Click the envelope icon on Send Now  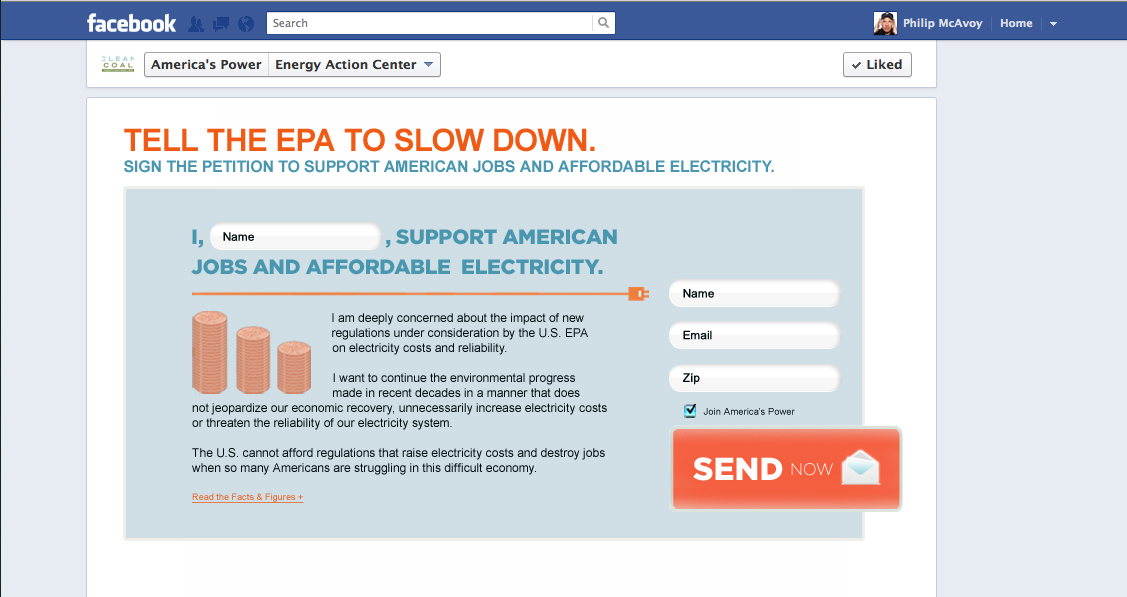860,468
